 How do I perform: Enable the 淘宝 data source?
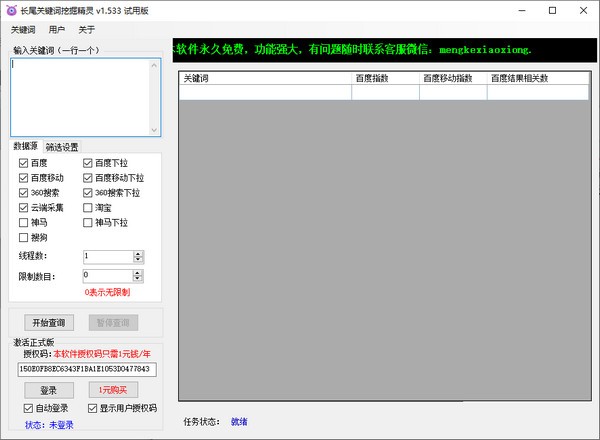pyautogui.click(x=88, y=208)
